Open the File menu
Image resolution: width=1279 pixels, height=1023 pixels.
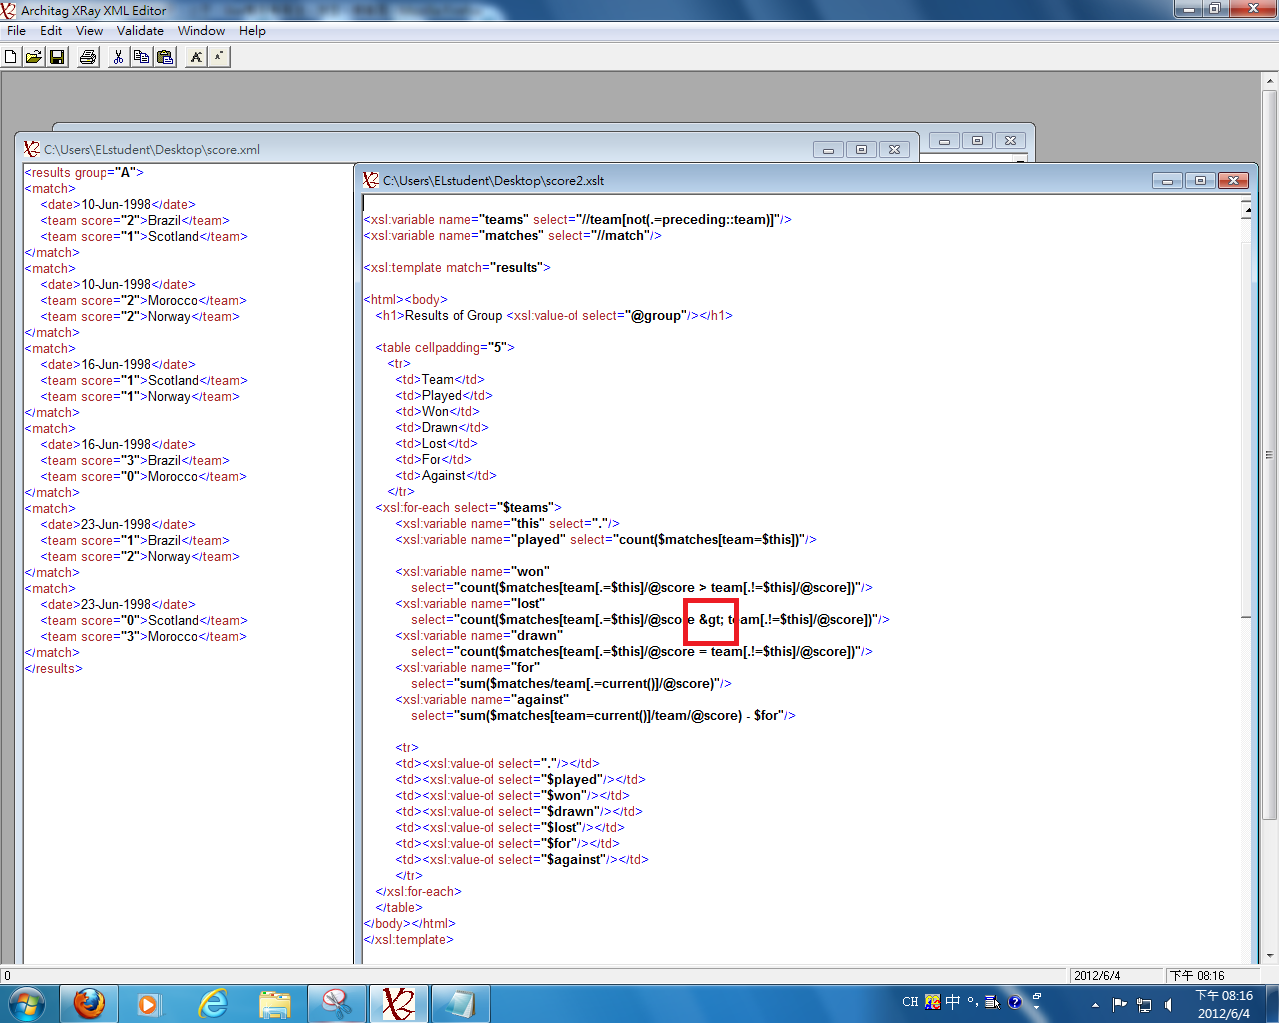click(16, 31)
